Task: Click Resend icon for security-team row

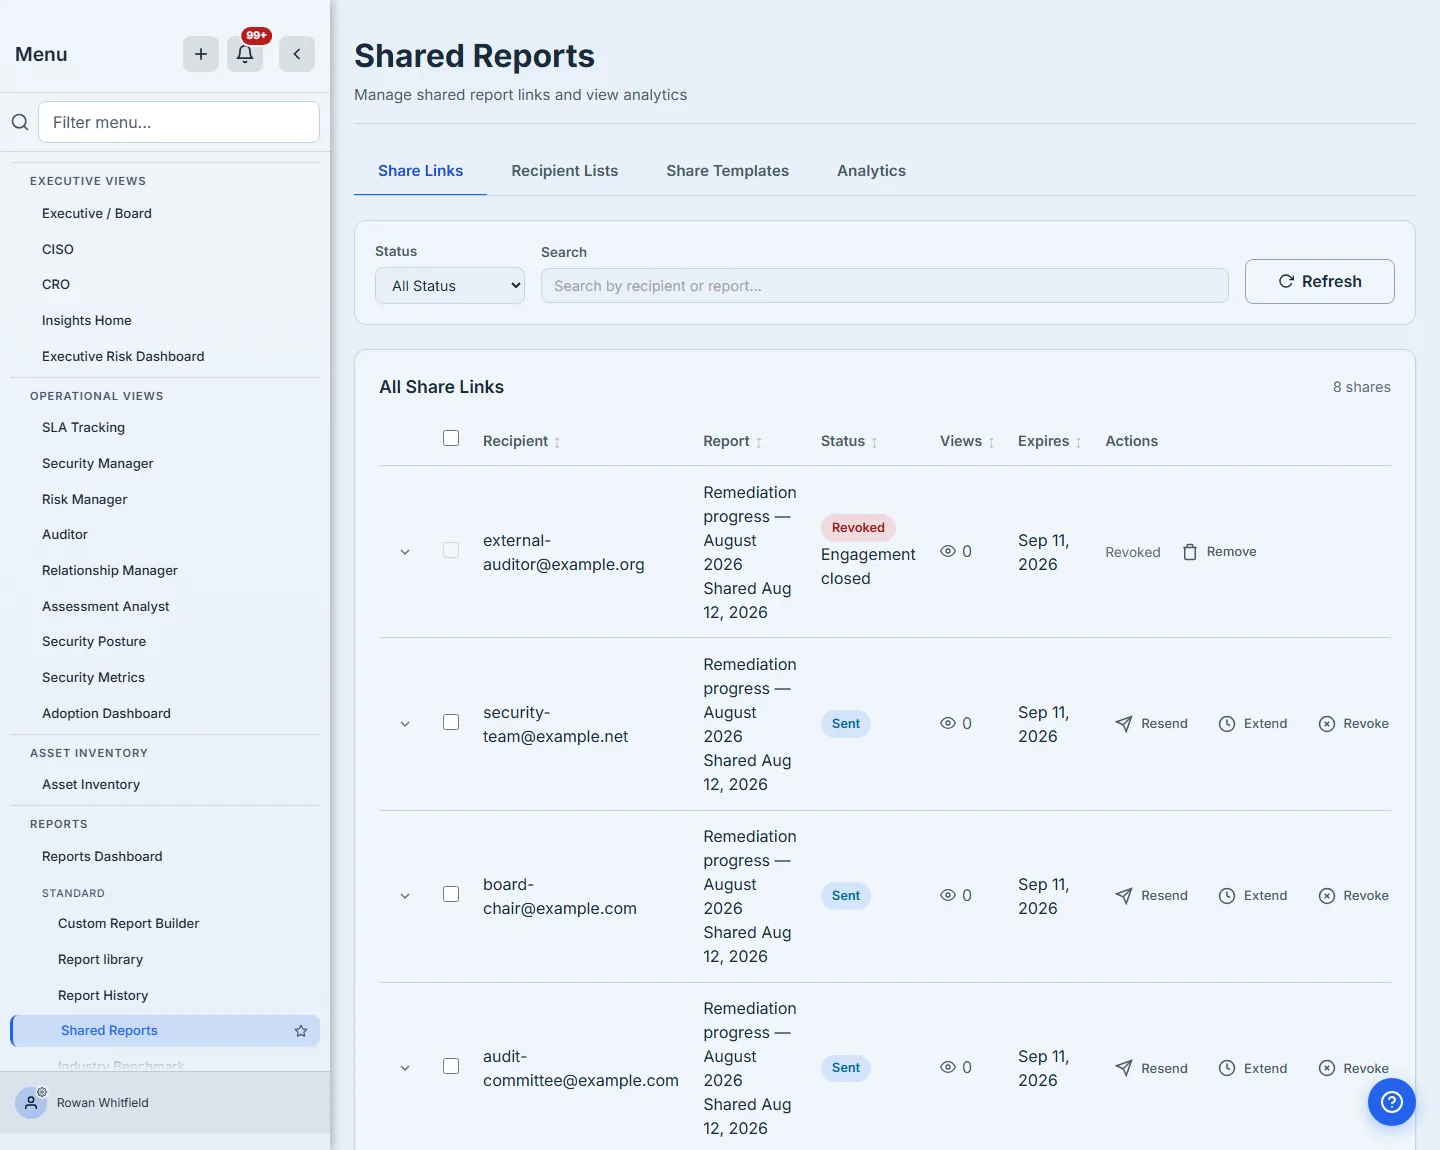Action: (x=1124, y=724)
